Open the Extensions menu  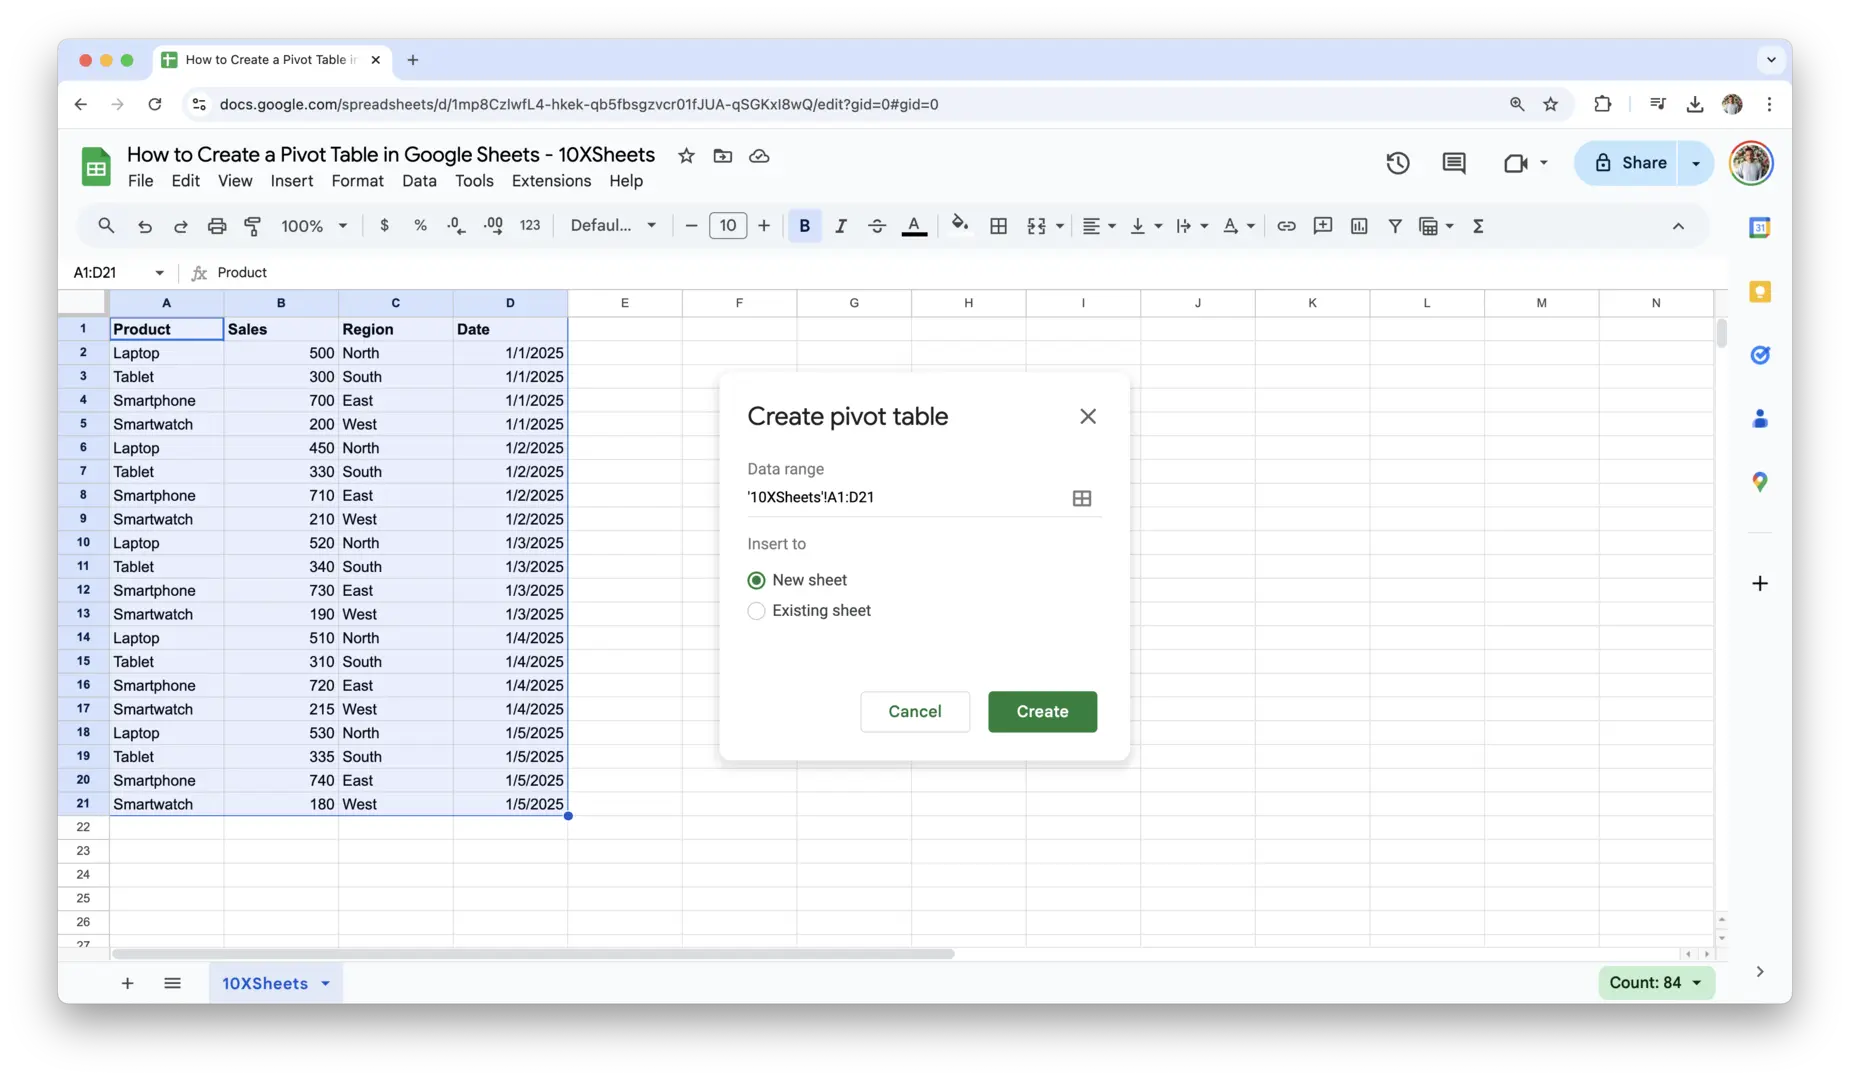551,181
